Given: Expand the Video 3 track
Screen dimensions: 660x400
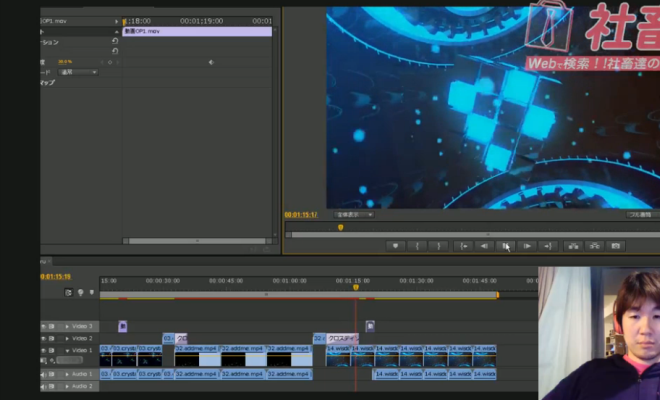Looking at the screenshot, I should click(x=67, y=326).
